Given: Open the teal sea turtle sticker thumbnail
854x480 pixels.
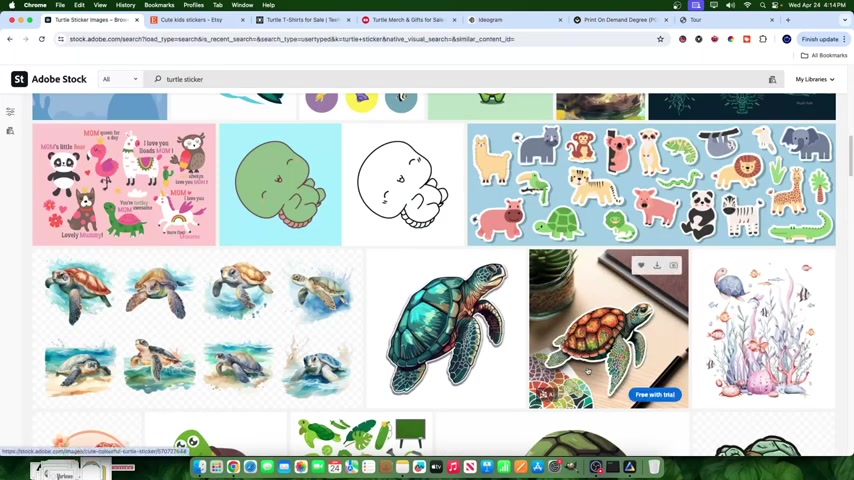Looking at the screenshot, I should [447, 329].
